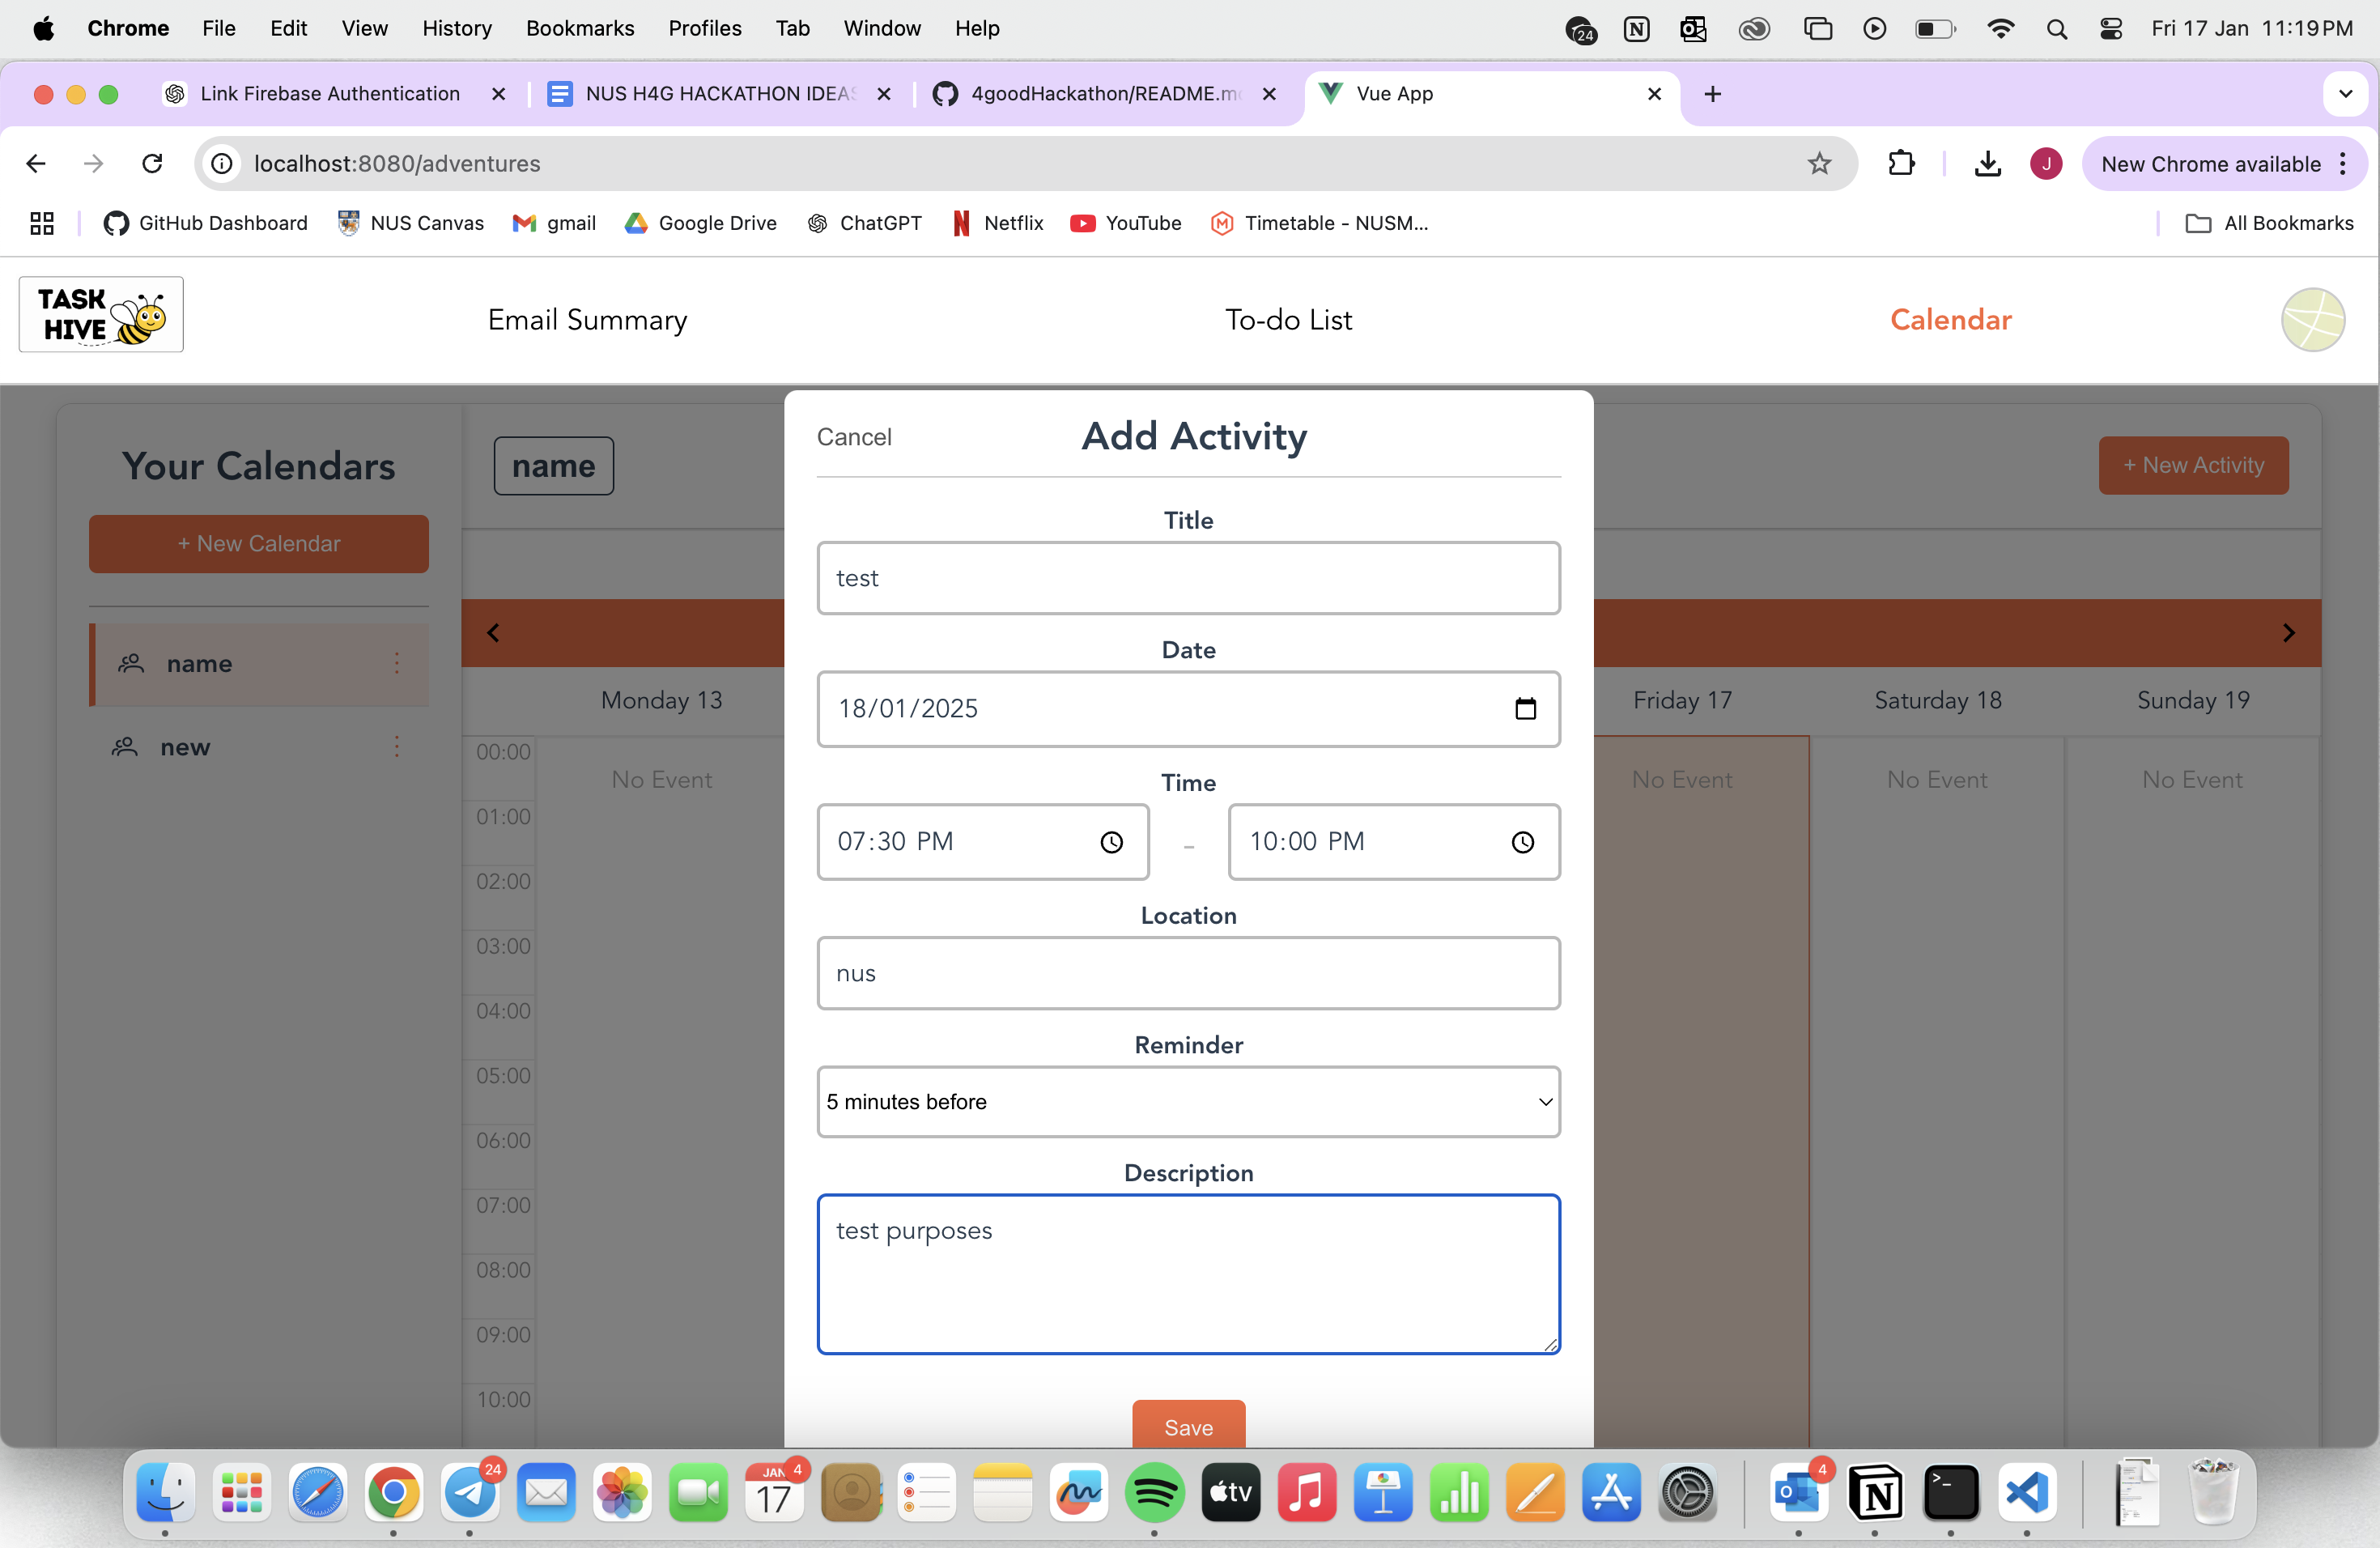Save the new activity

(x=1188, y=1426)
